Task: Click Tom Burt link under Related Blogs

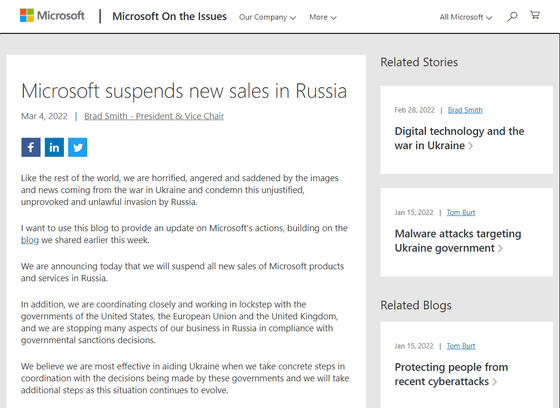Action: point(461,346)
